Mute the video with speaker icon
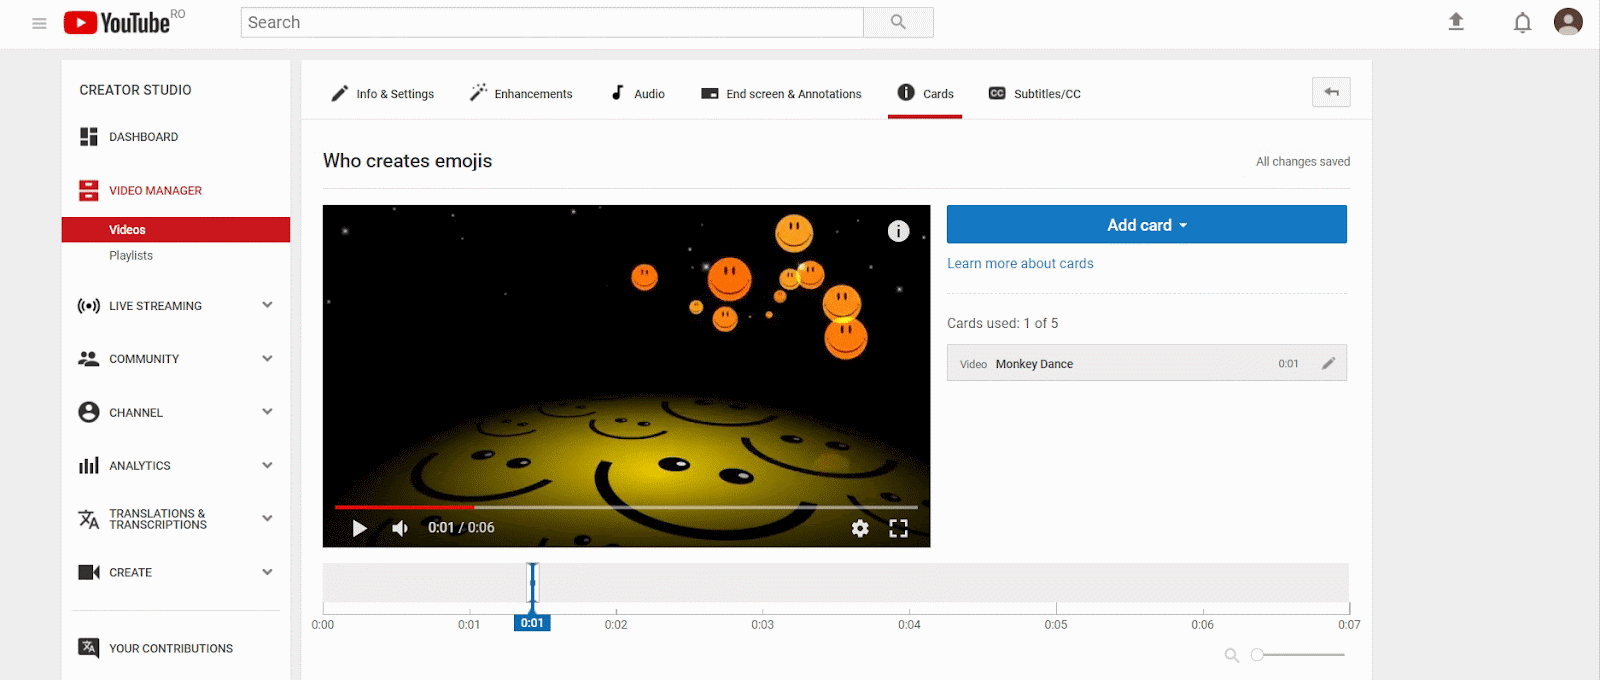Viewport: 1600px width, 680px height. point(400,528)
